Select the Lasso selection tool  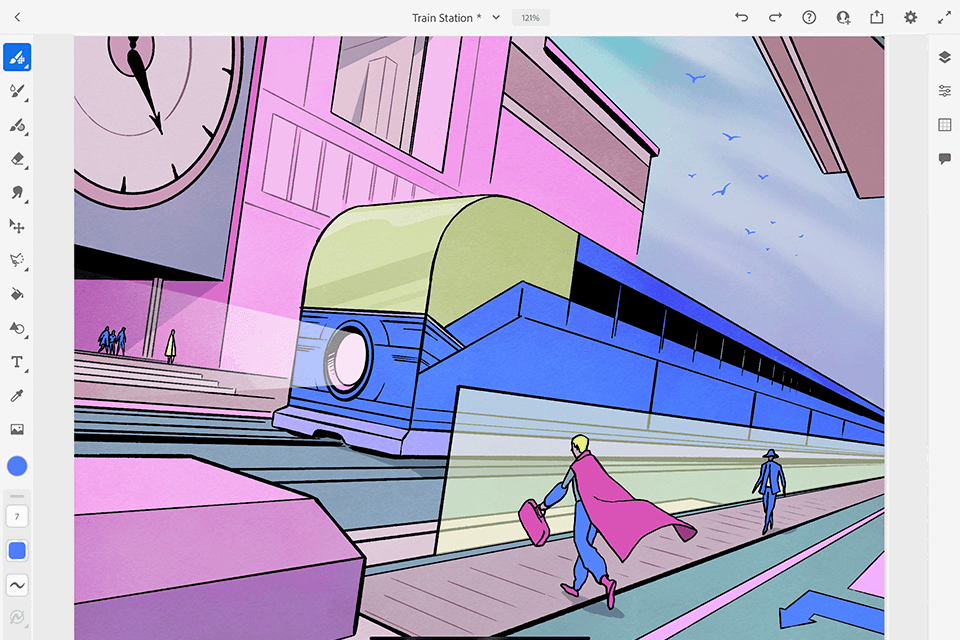[x=17, y=260]
